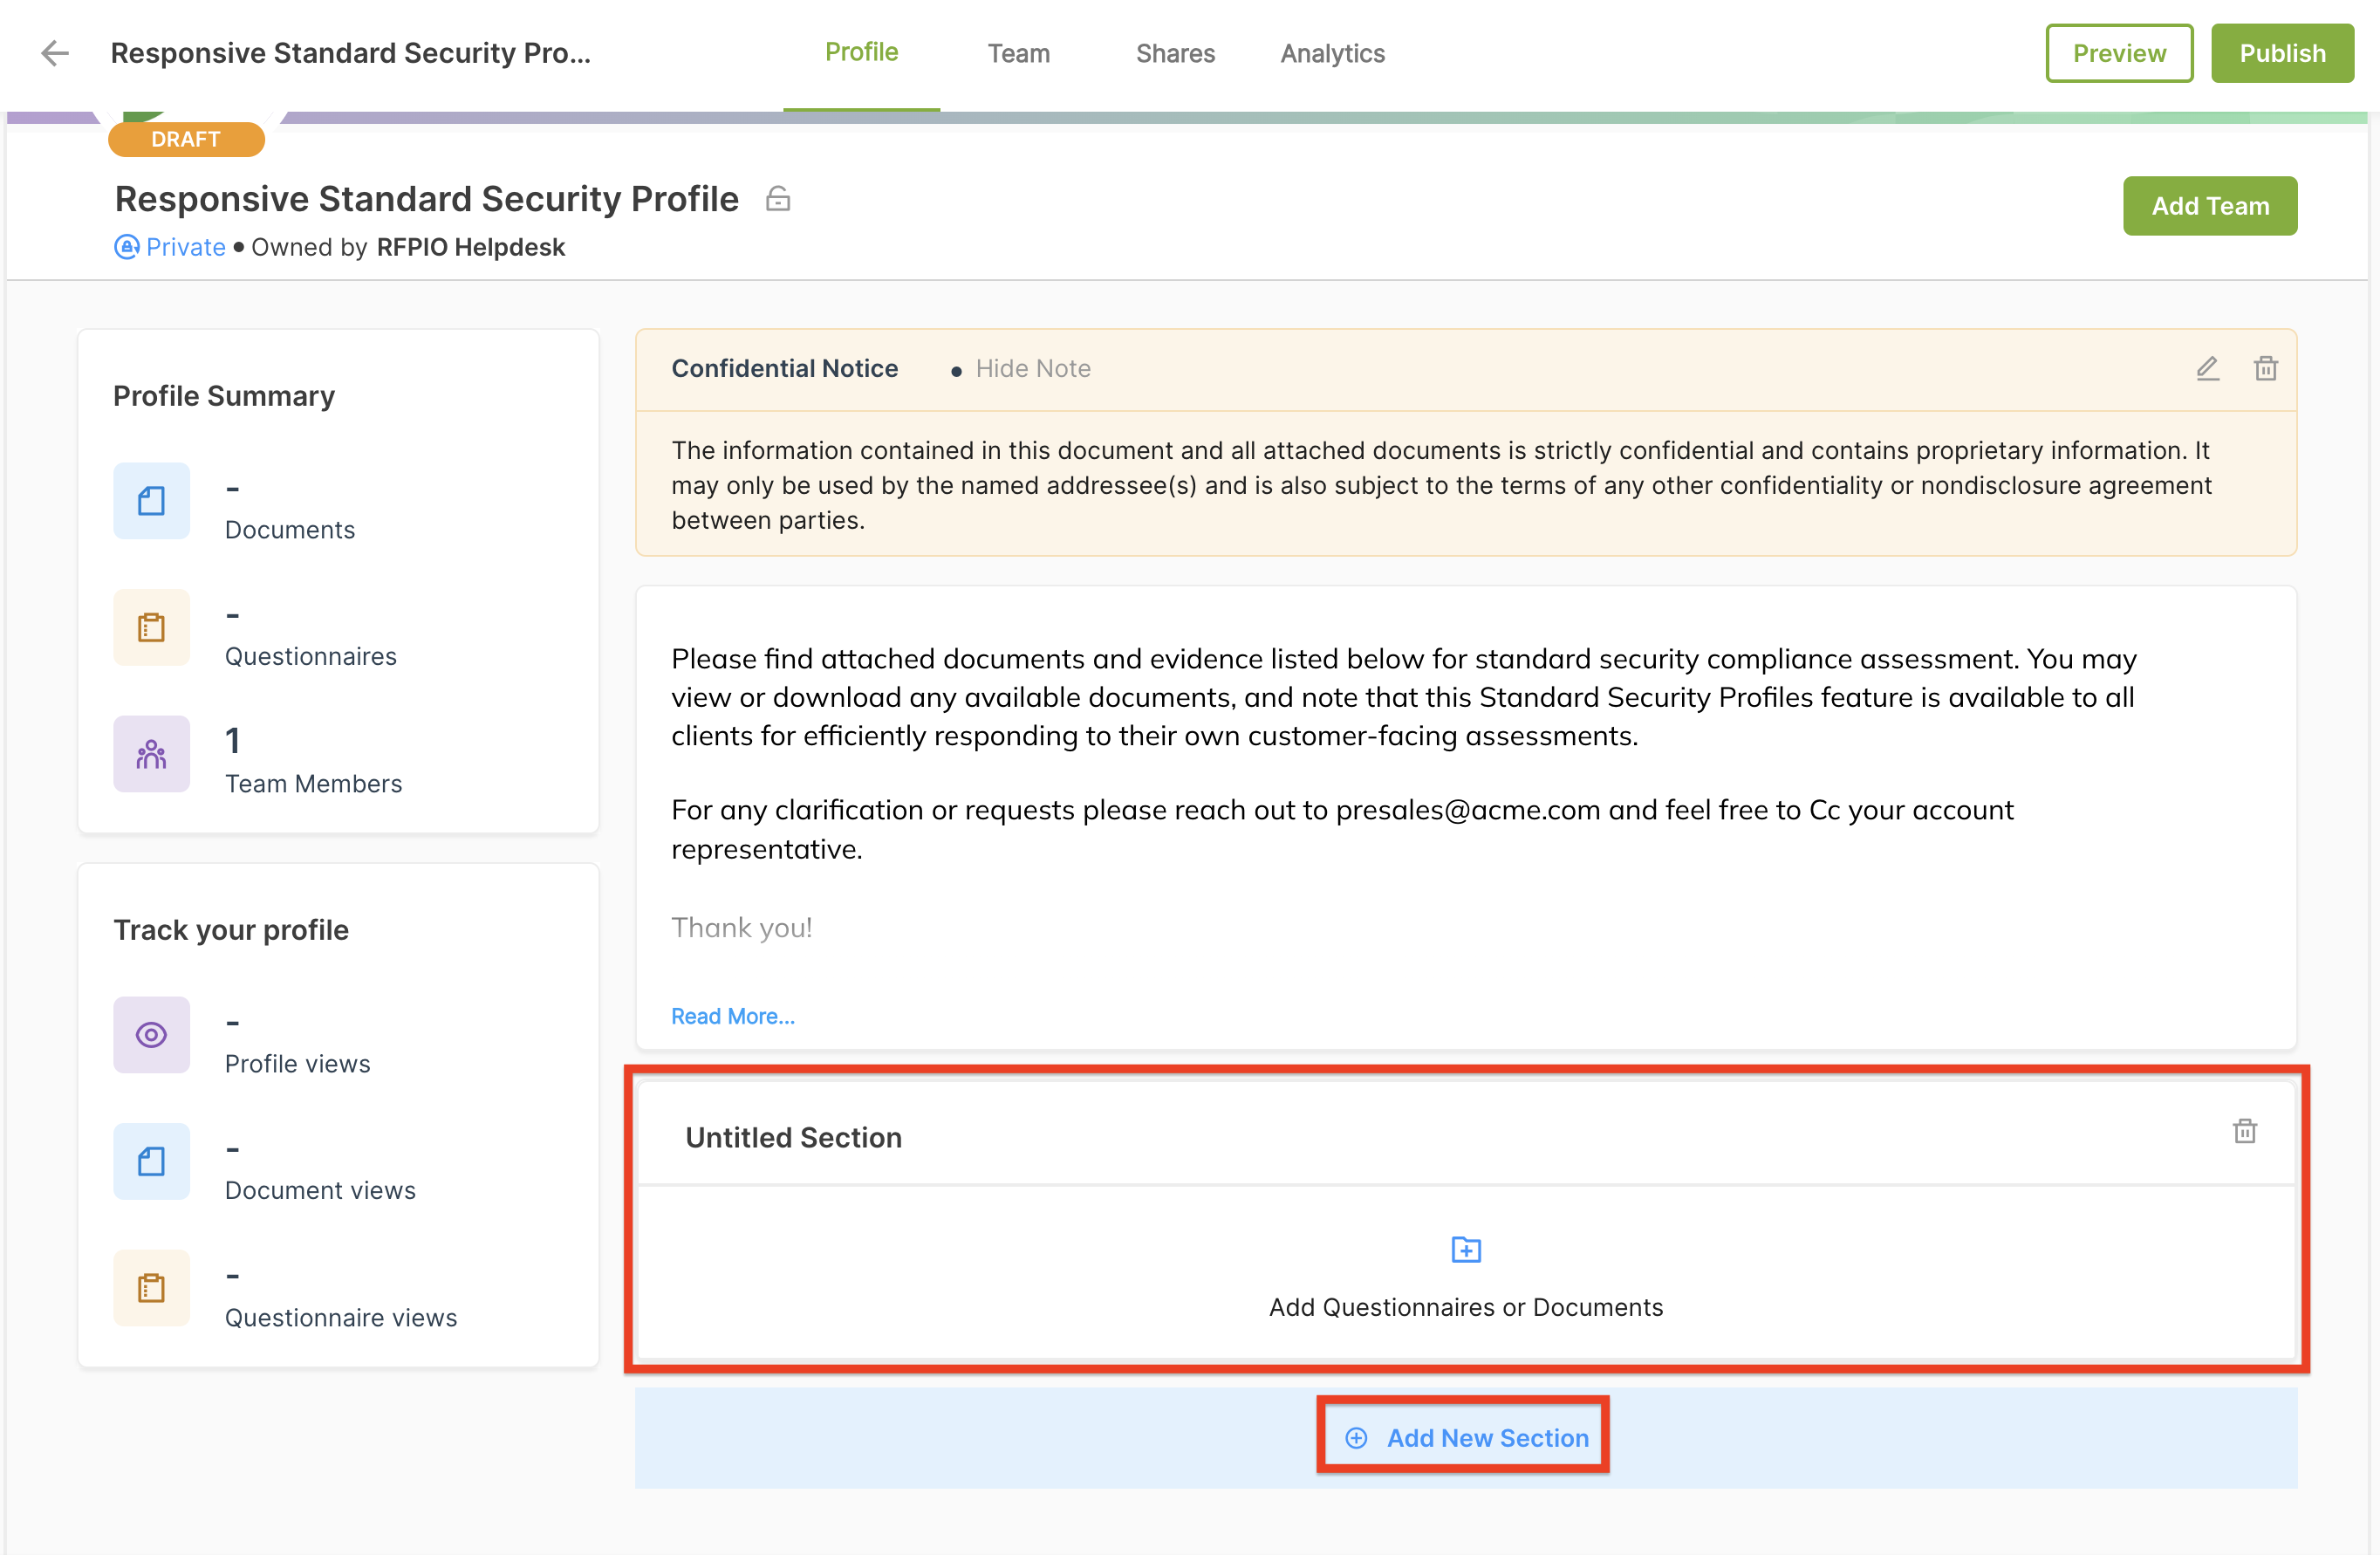
Task: Click the unlock icon beside the profile title
Action: (x=778, y=199)
